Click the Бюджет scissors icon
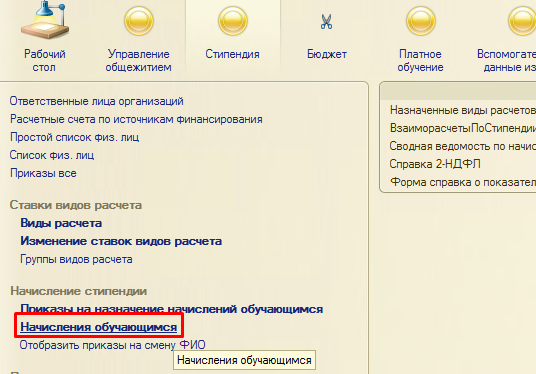 [x=326, y=22]
